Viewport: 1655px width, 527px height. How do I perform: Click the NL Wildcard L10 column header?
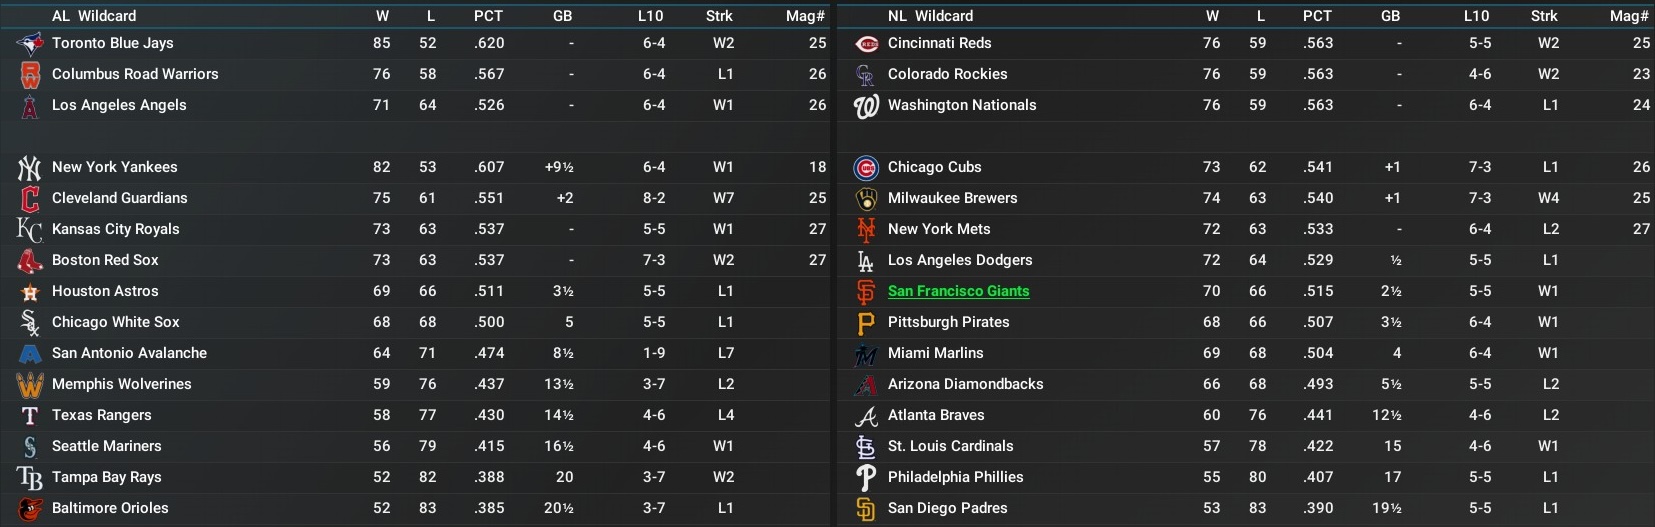coord(1476,16)
